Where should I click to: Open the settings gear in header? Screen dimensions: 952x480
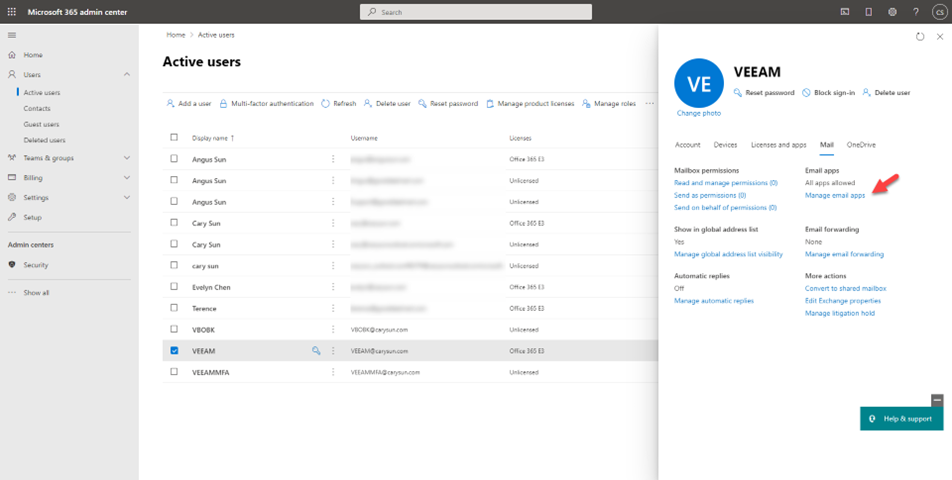(x=892, y=12)
